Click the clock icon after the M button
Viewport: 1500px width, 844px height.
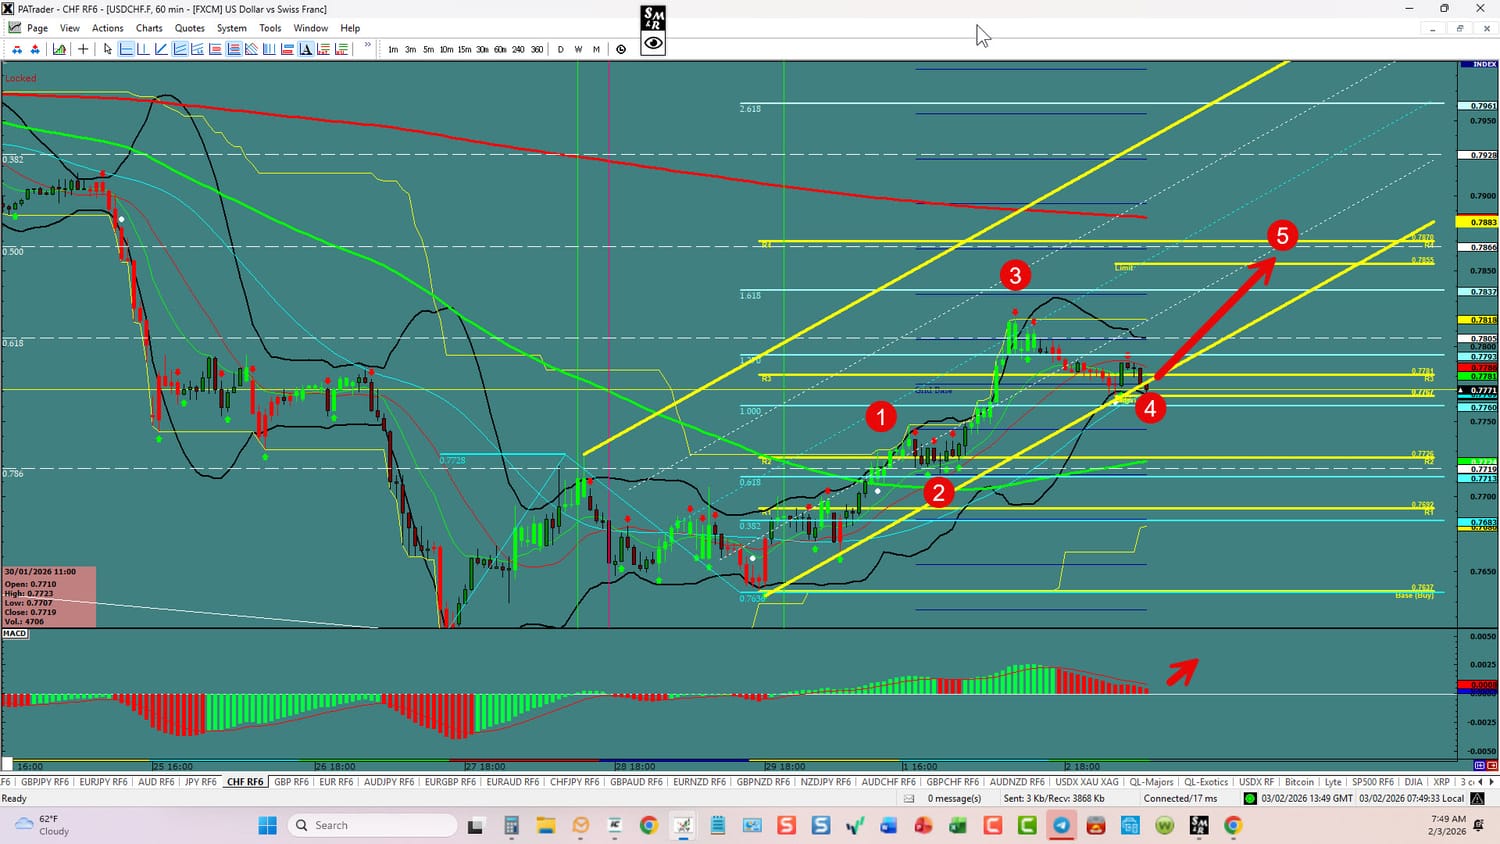(x=621, y=49)
